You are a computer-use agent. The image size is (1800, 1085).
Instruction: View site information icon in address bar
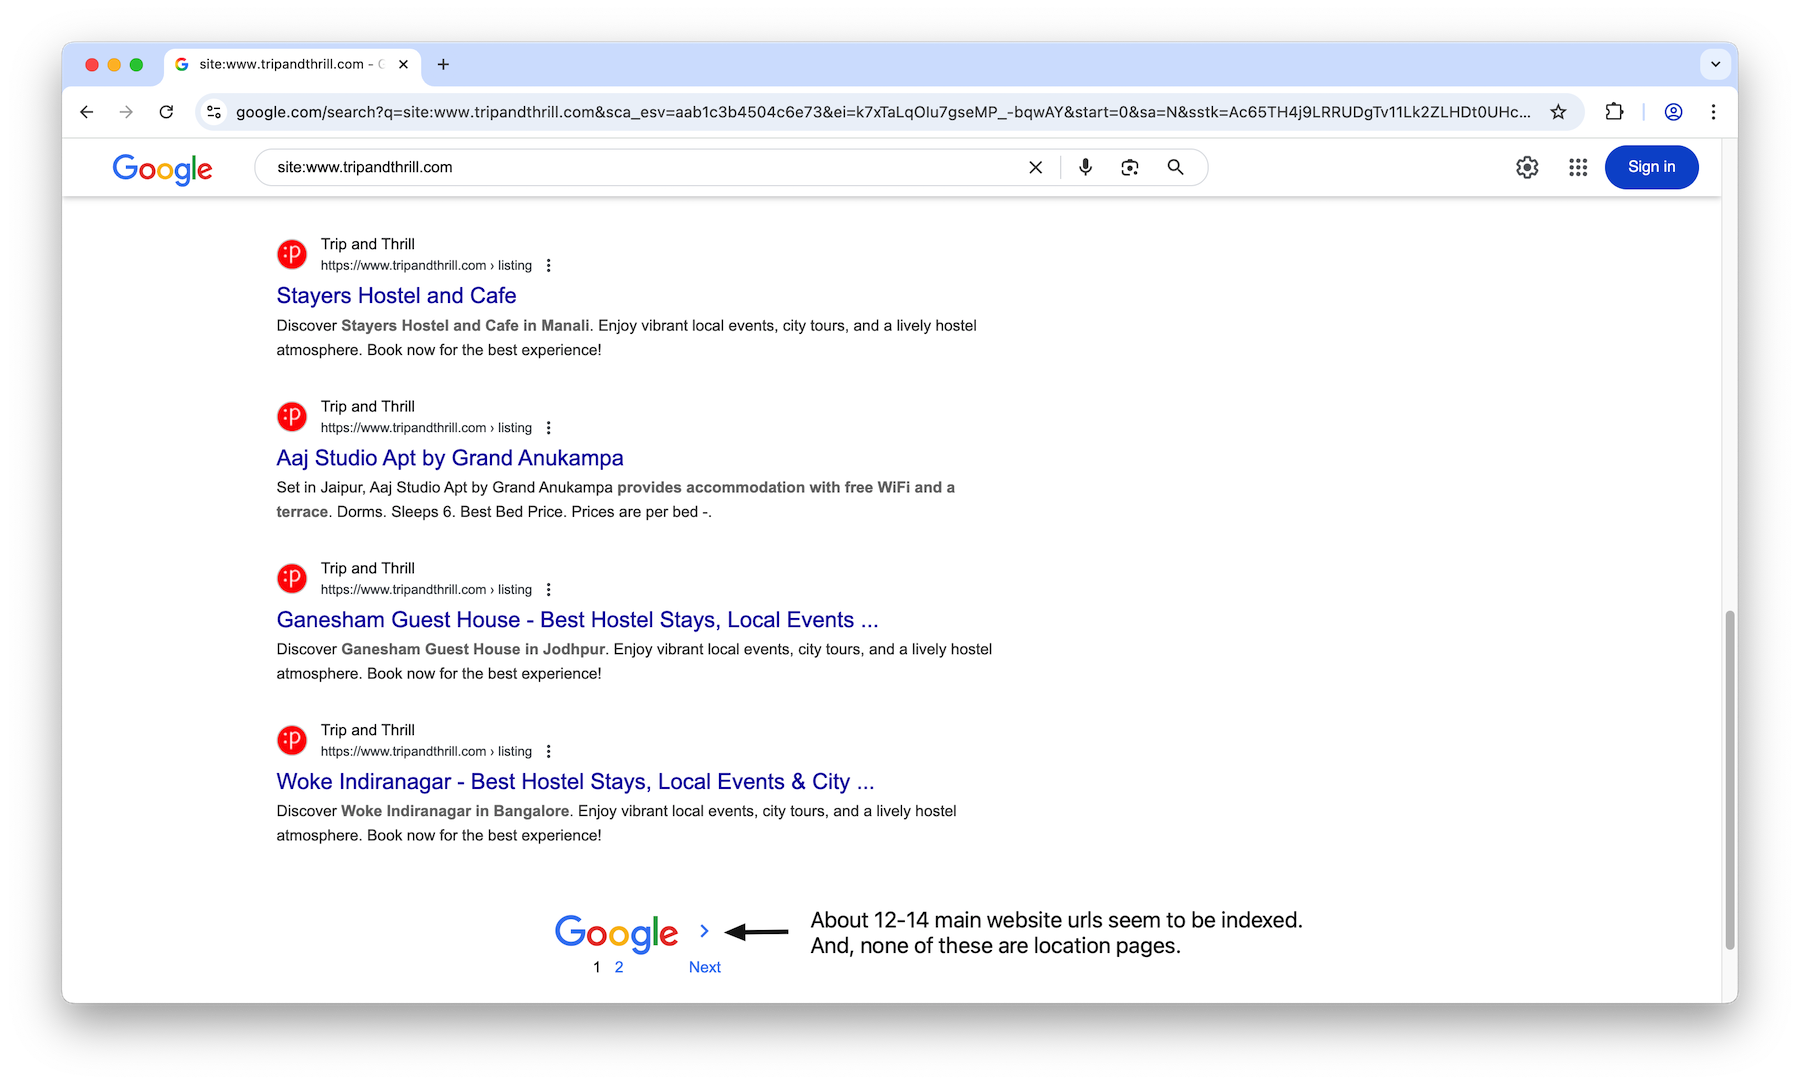pyautogui.click(x=214, y=112)
